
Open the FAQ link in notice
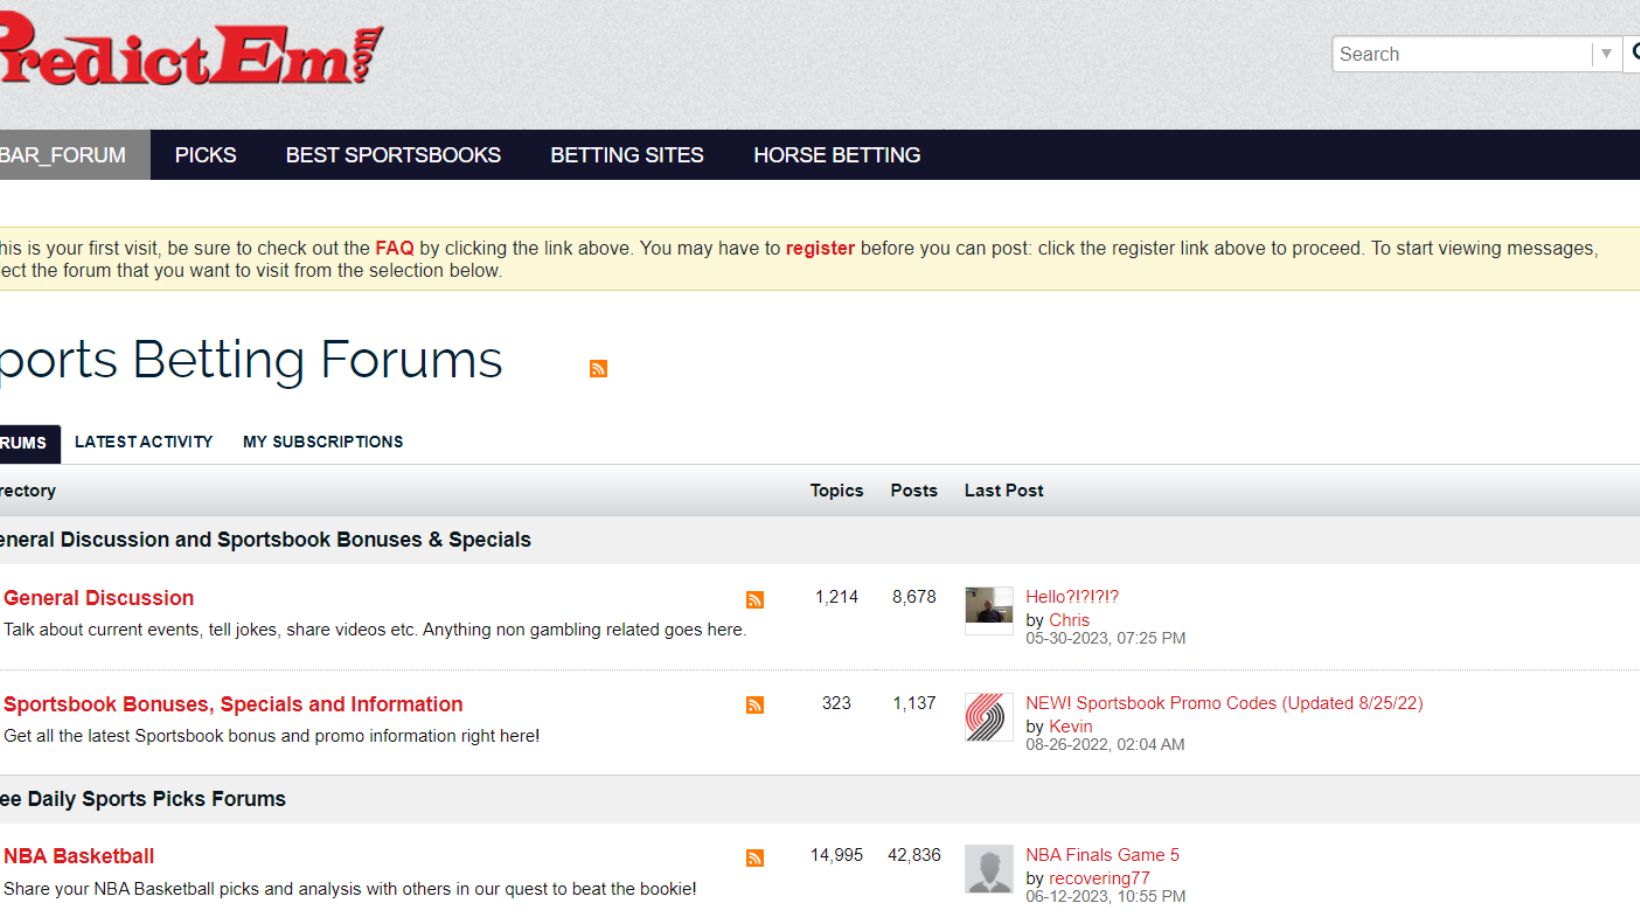tap(394, 248)
